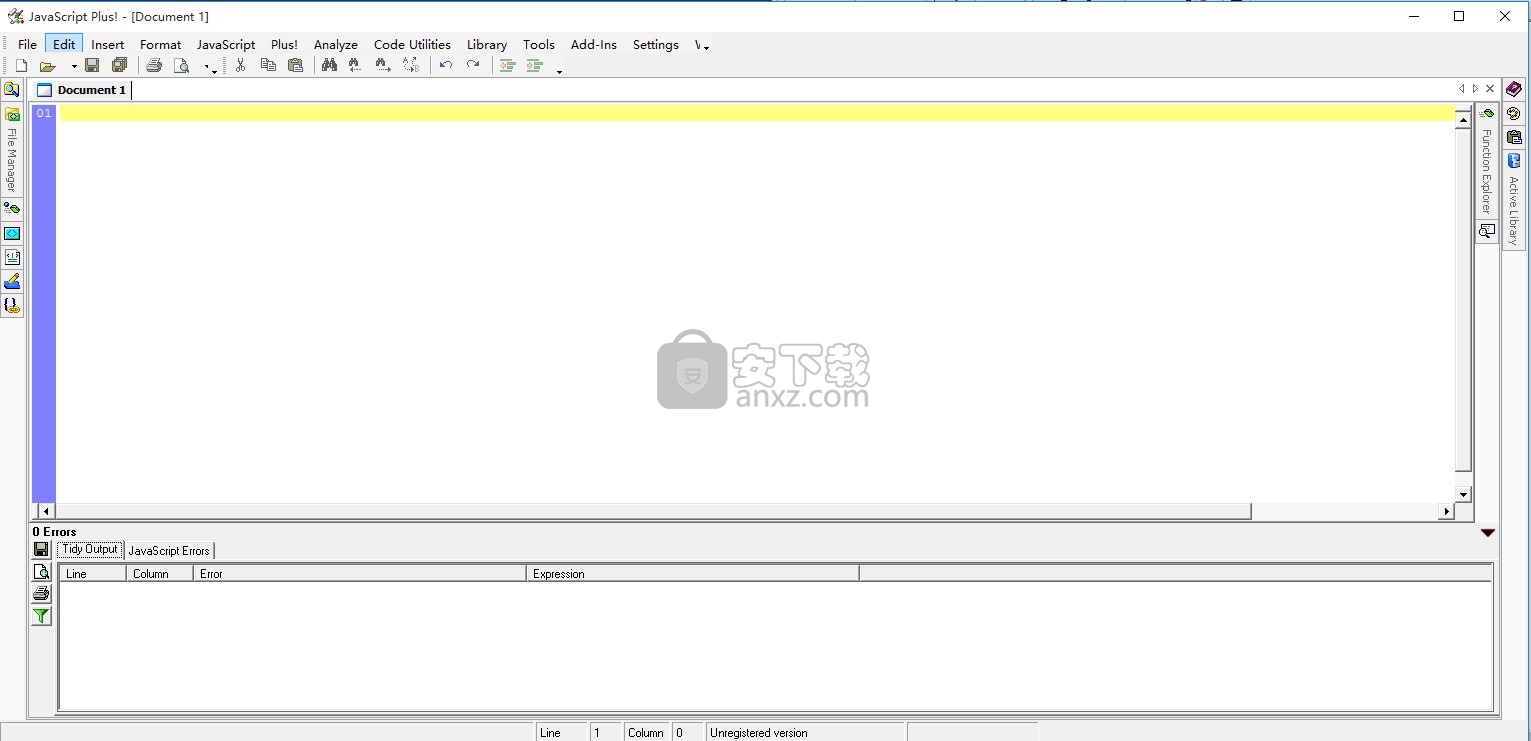The image size is (1531, 741).
Task: Open the clipboard panel on right edge
Action: [x=1513, y=137]
